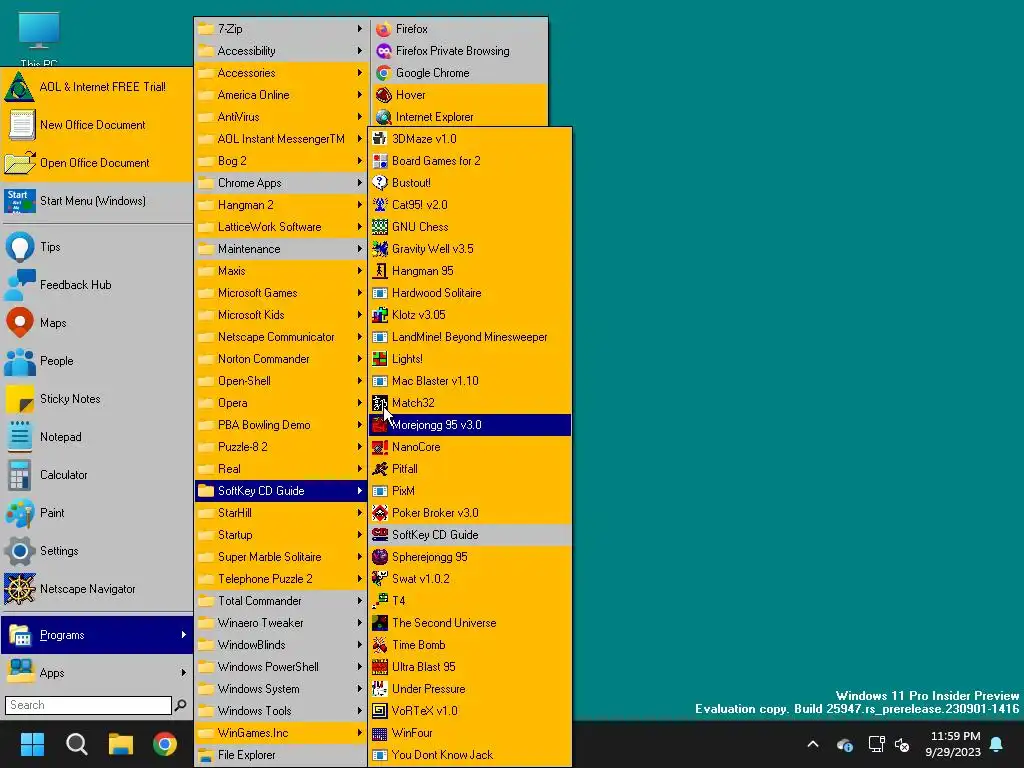Launch VoRTeX v1.0 icon

(379, 711)
